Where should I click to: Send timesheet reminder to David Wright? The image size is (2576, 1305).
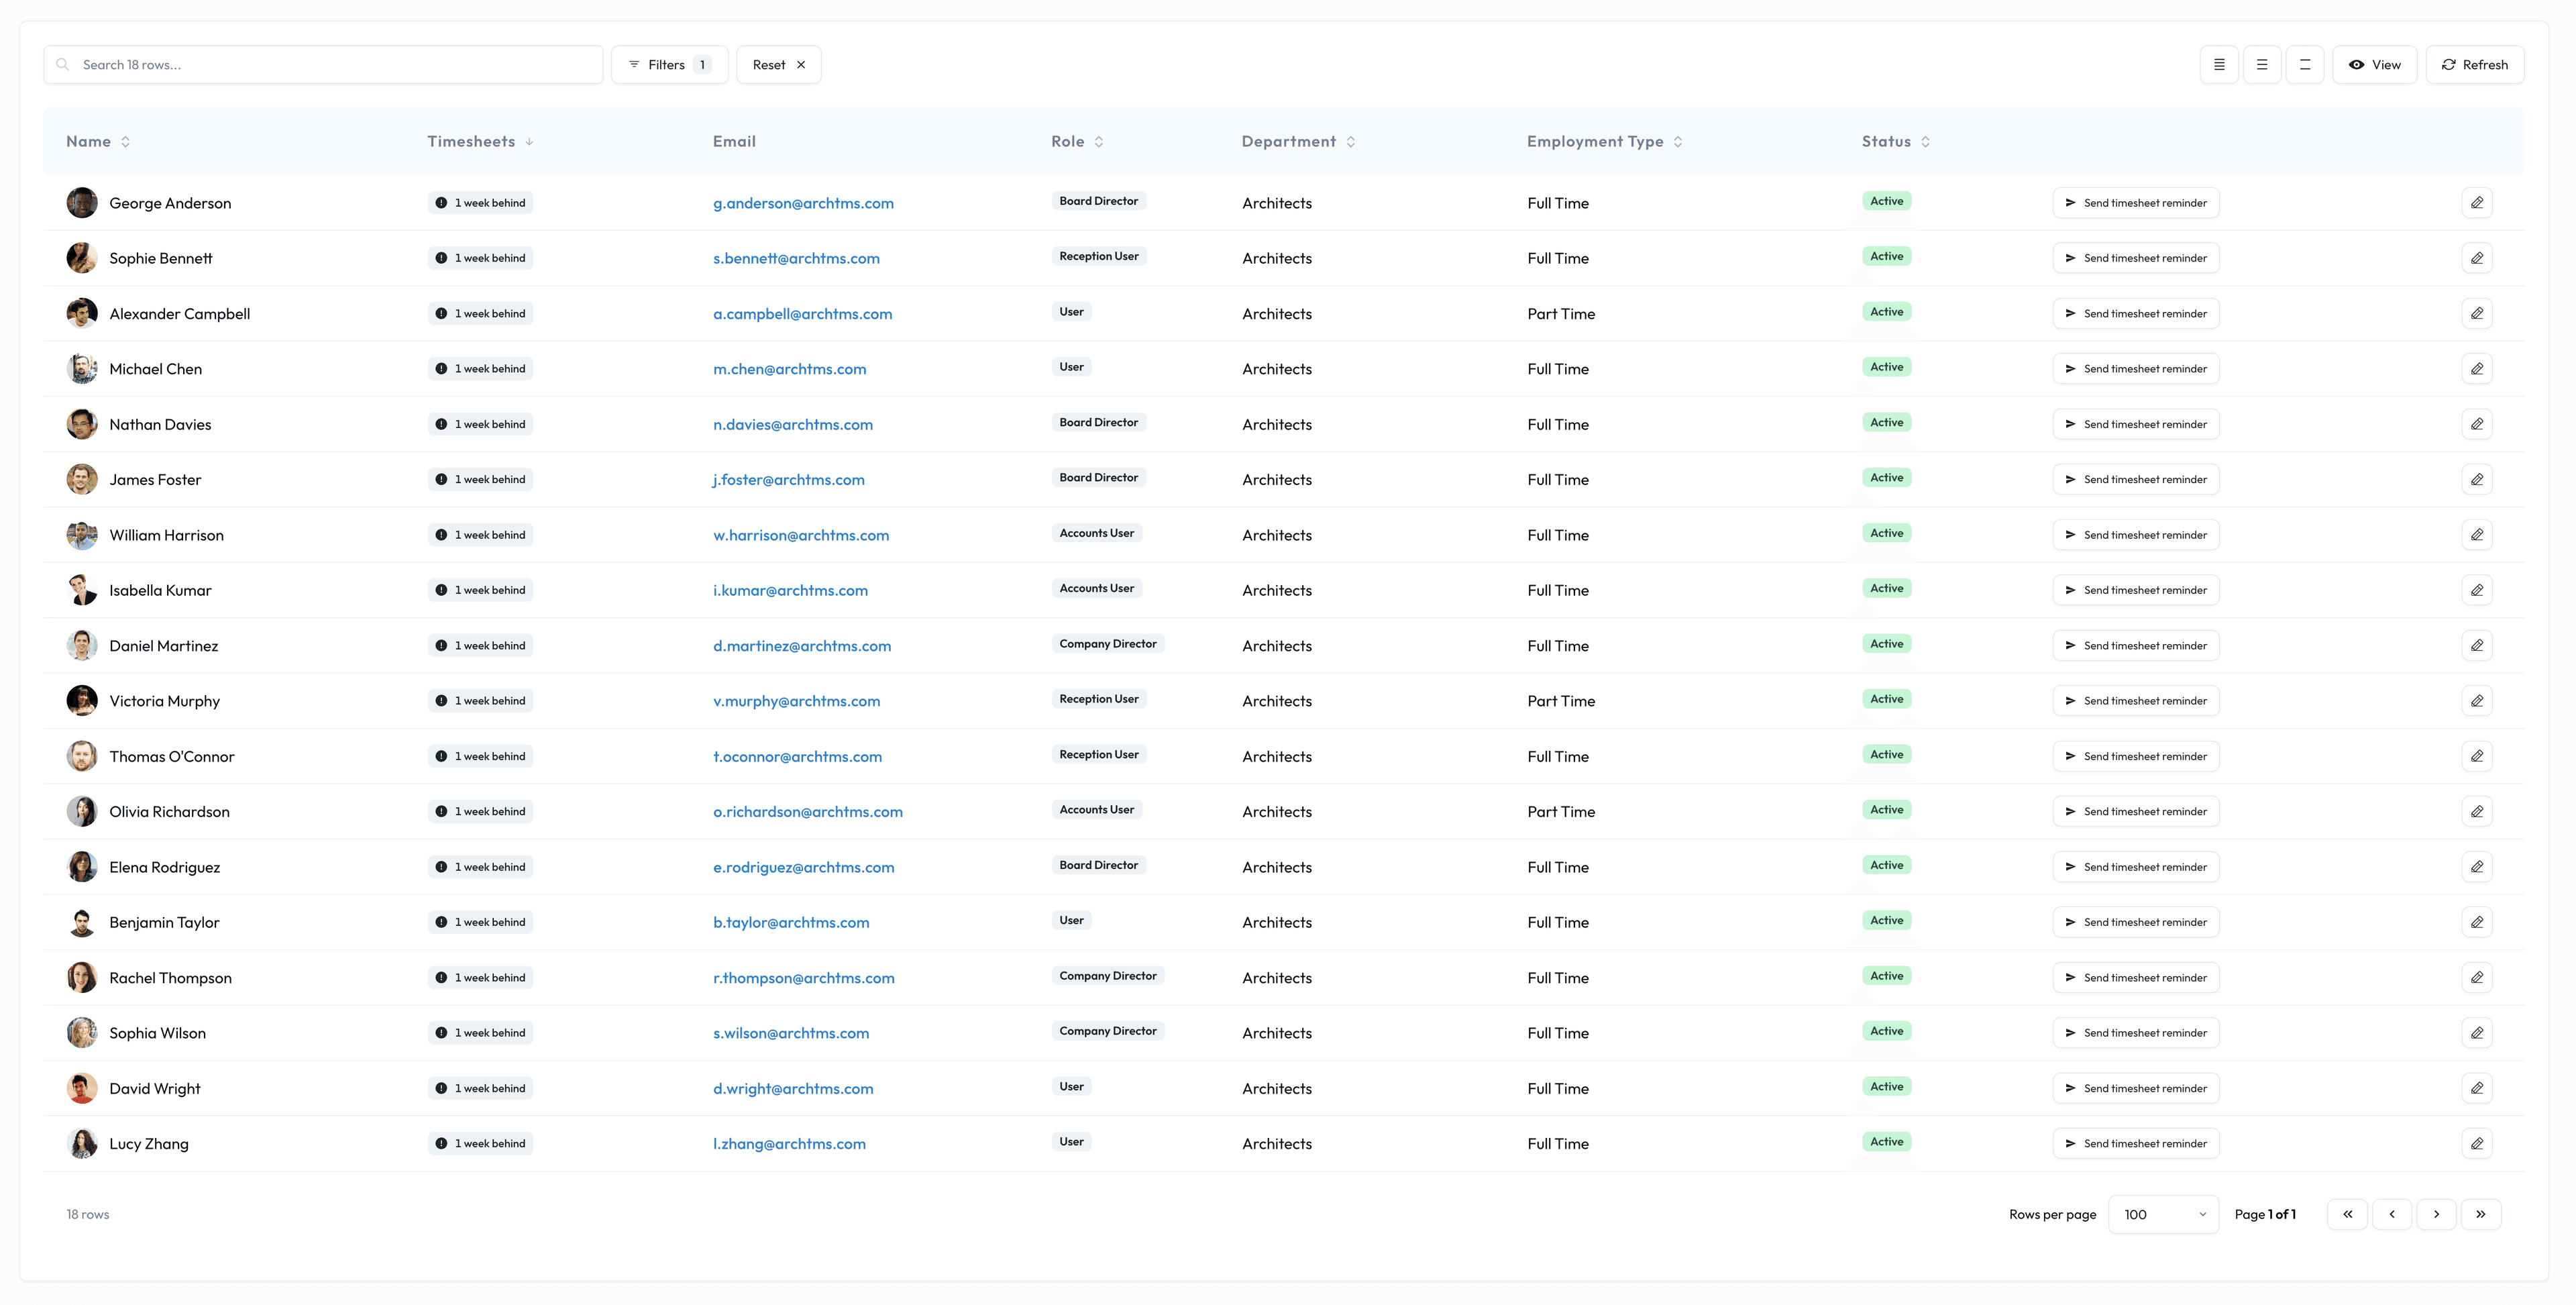click(2136, 1088)
